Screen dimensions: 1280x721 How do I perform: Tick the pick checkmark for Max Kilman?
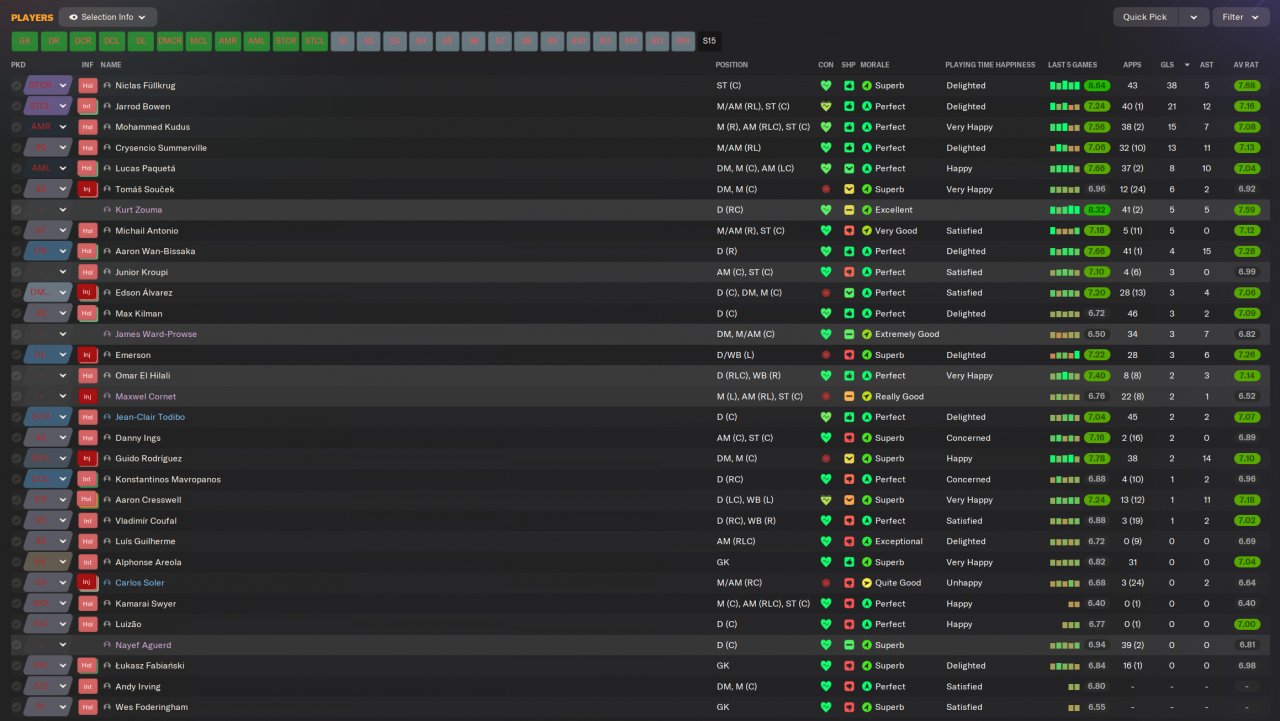click(17, 314)
